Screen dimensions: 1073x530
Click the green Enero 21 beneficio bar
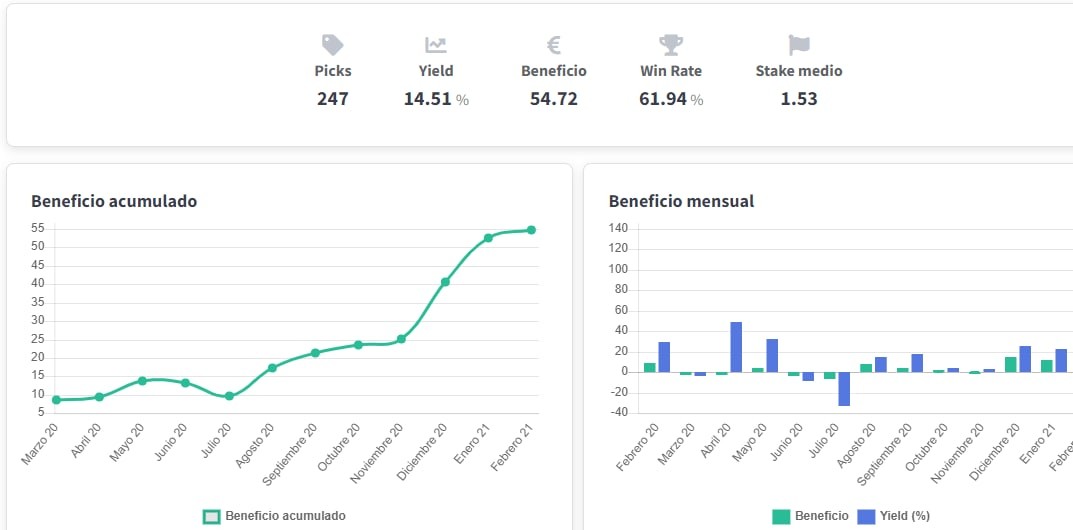1046,366
